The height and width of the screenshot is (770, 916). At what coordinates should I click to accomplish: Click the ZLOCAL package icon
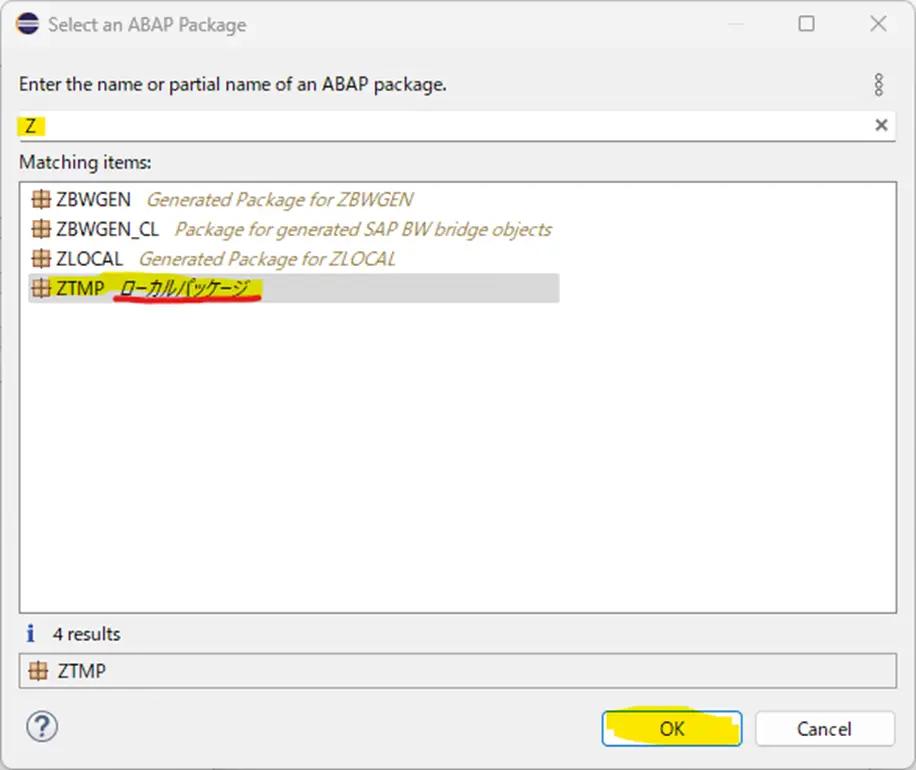point(41,258)
